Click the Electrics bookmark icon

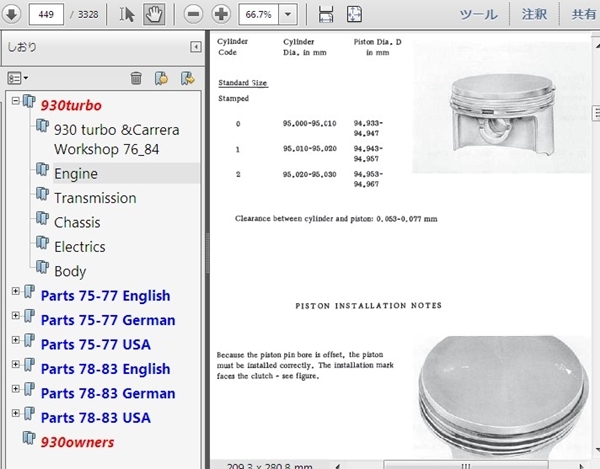[42, 243]
